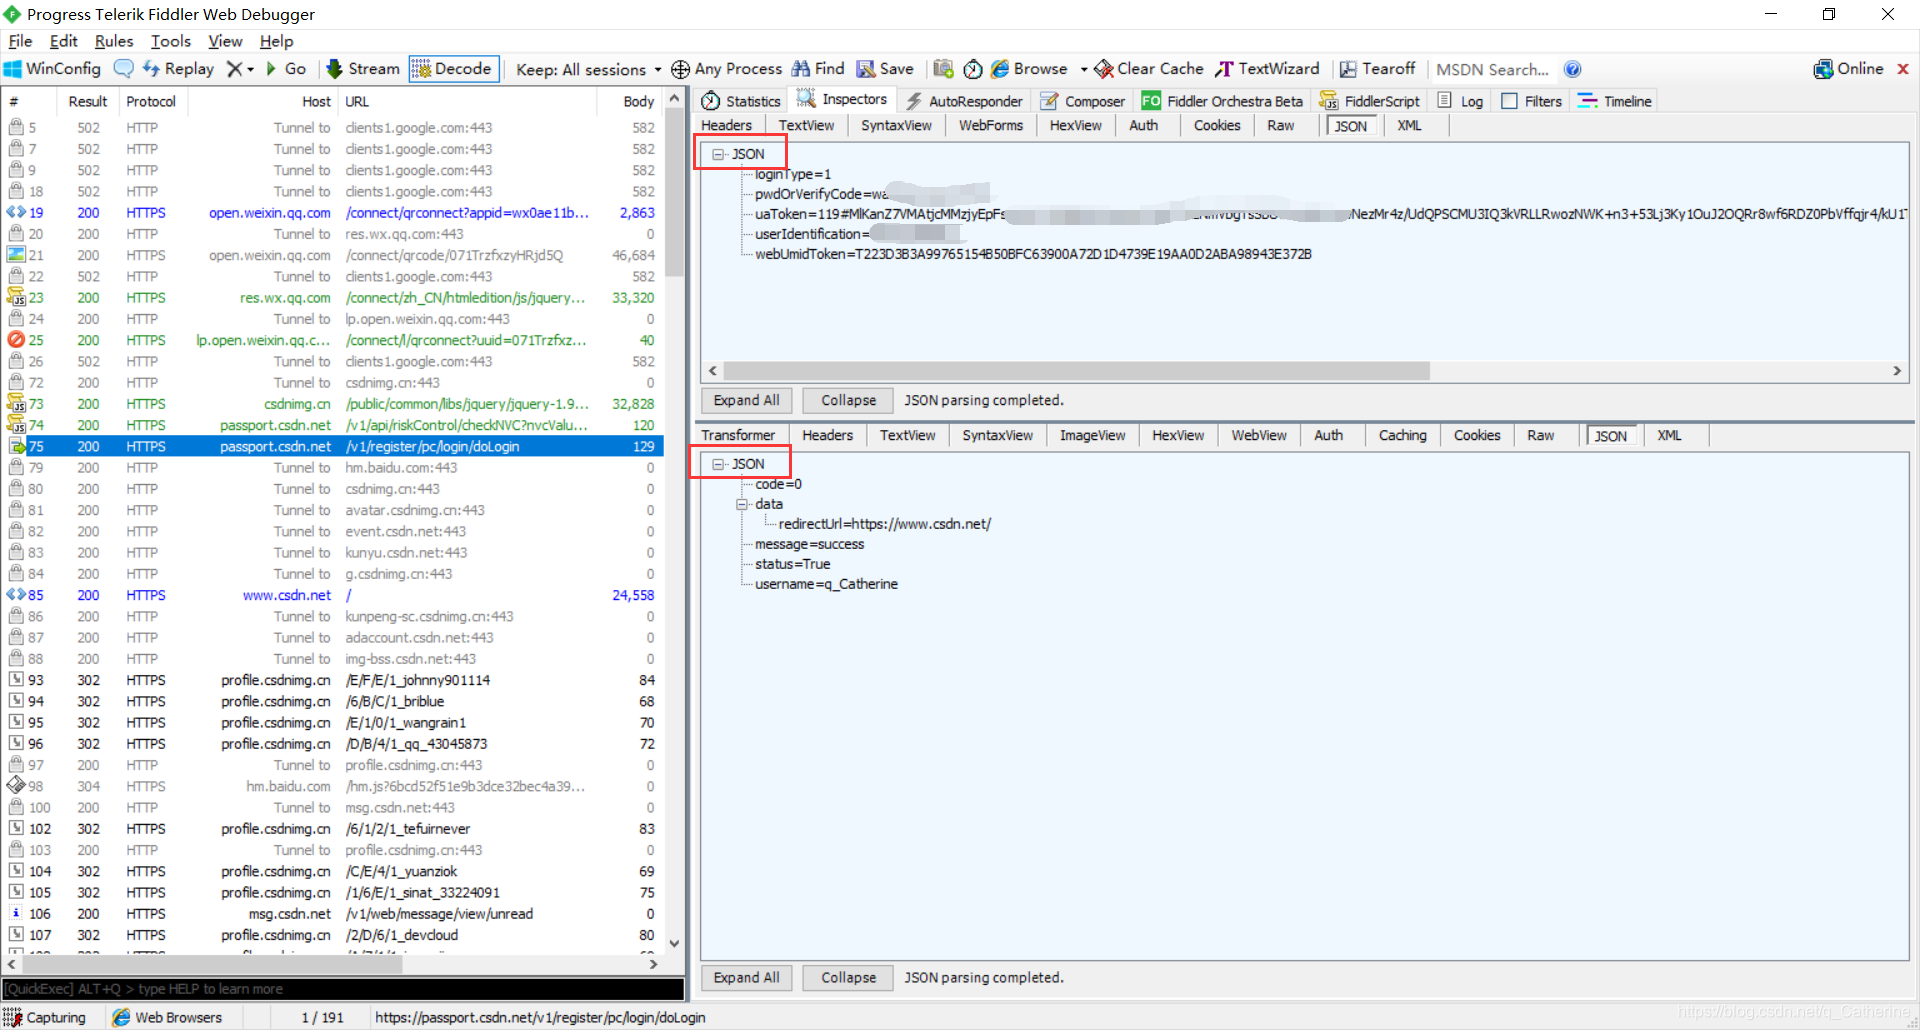Image resolution: width=1920 pixels, height=1030 pixels.
Task: Click response panel Expand All button
Action: tap(746, 978)
